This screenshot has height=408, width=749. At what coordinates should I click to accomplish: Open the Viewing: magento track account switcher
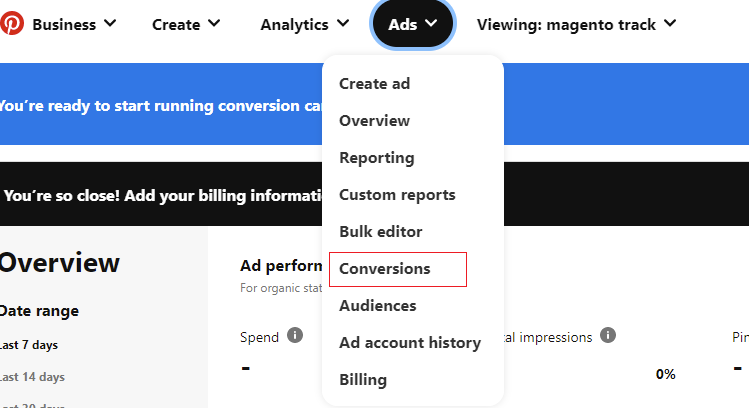point(576,24)
